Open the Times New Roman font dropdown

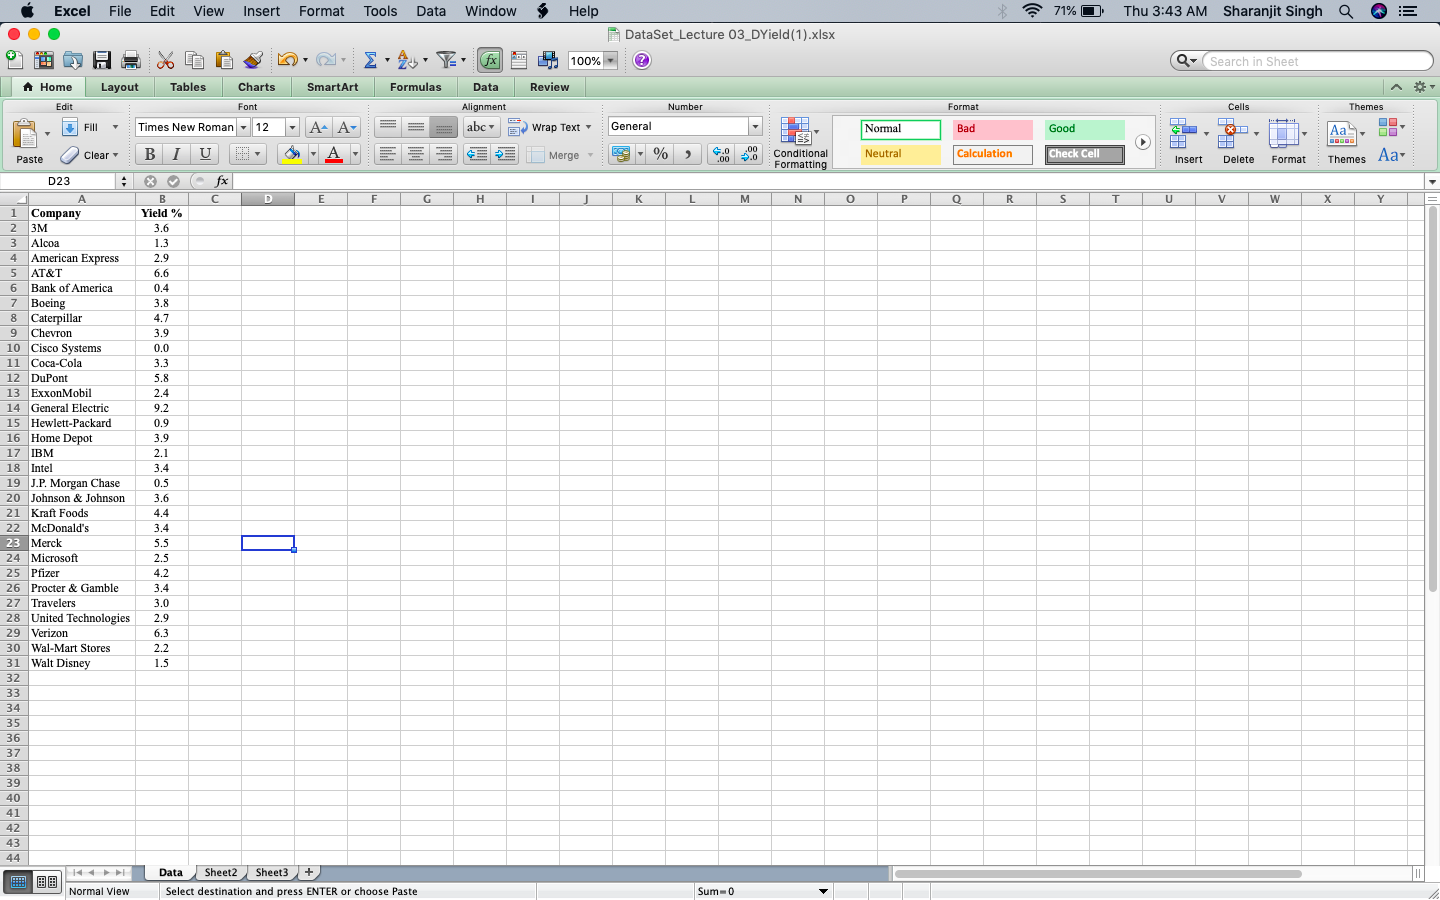pyautogui.click(x=243, y=127)
